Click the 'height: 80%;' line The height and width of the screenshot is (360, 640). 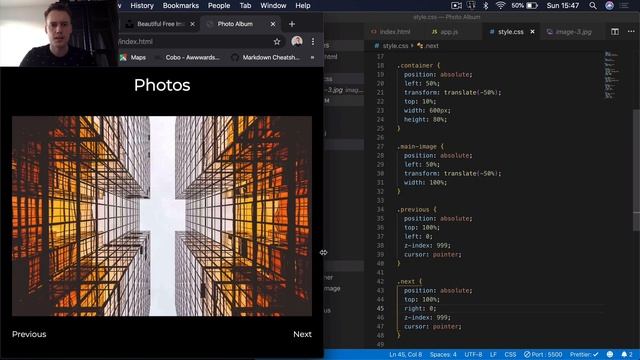coord(425,120)
